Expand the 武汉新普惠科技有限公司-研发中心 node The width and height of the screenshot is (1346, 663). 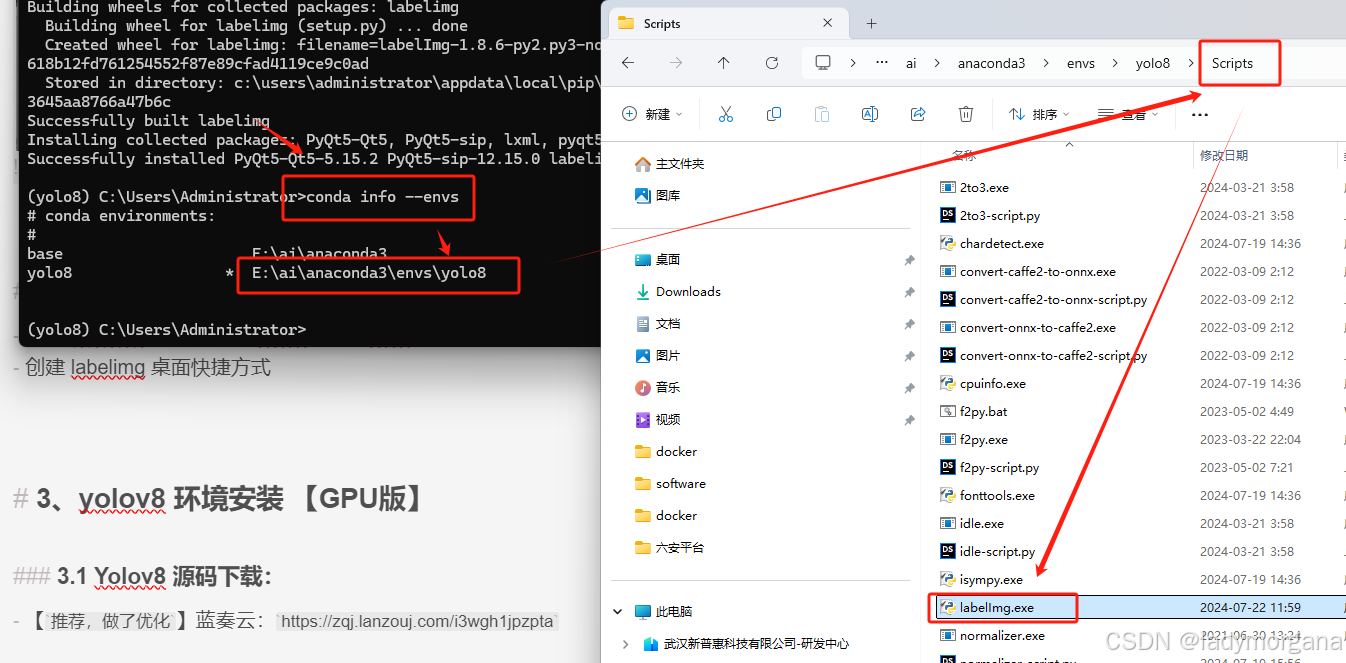pos(626,643)
